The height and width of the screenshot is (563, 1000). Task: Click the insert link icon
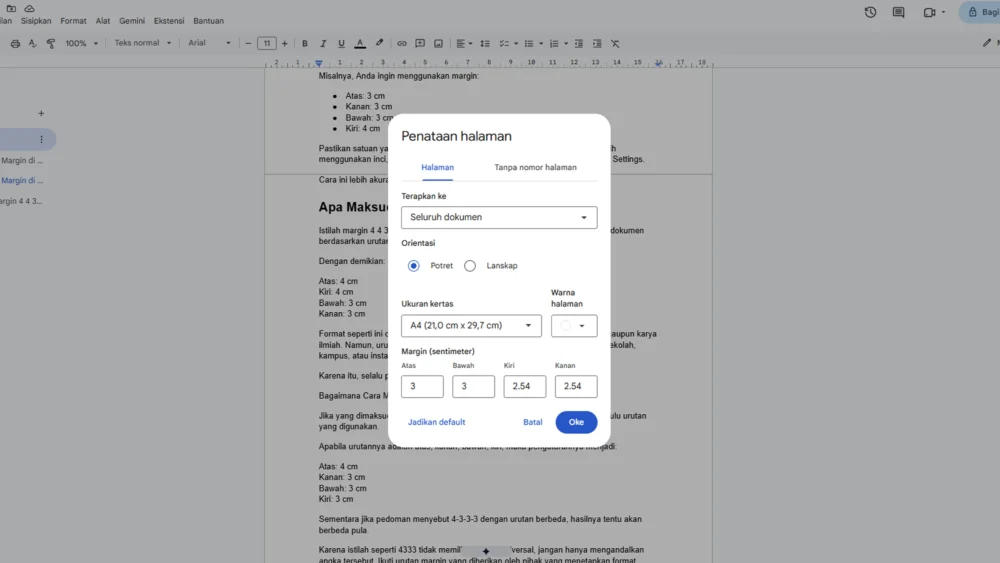click(x=402, y=43)
